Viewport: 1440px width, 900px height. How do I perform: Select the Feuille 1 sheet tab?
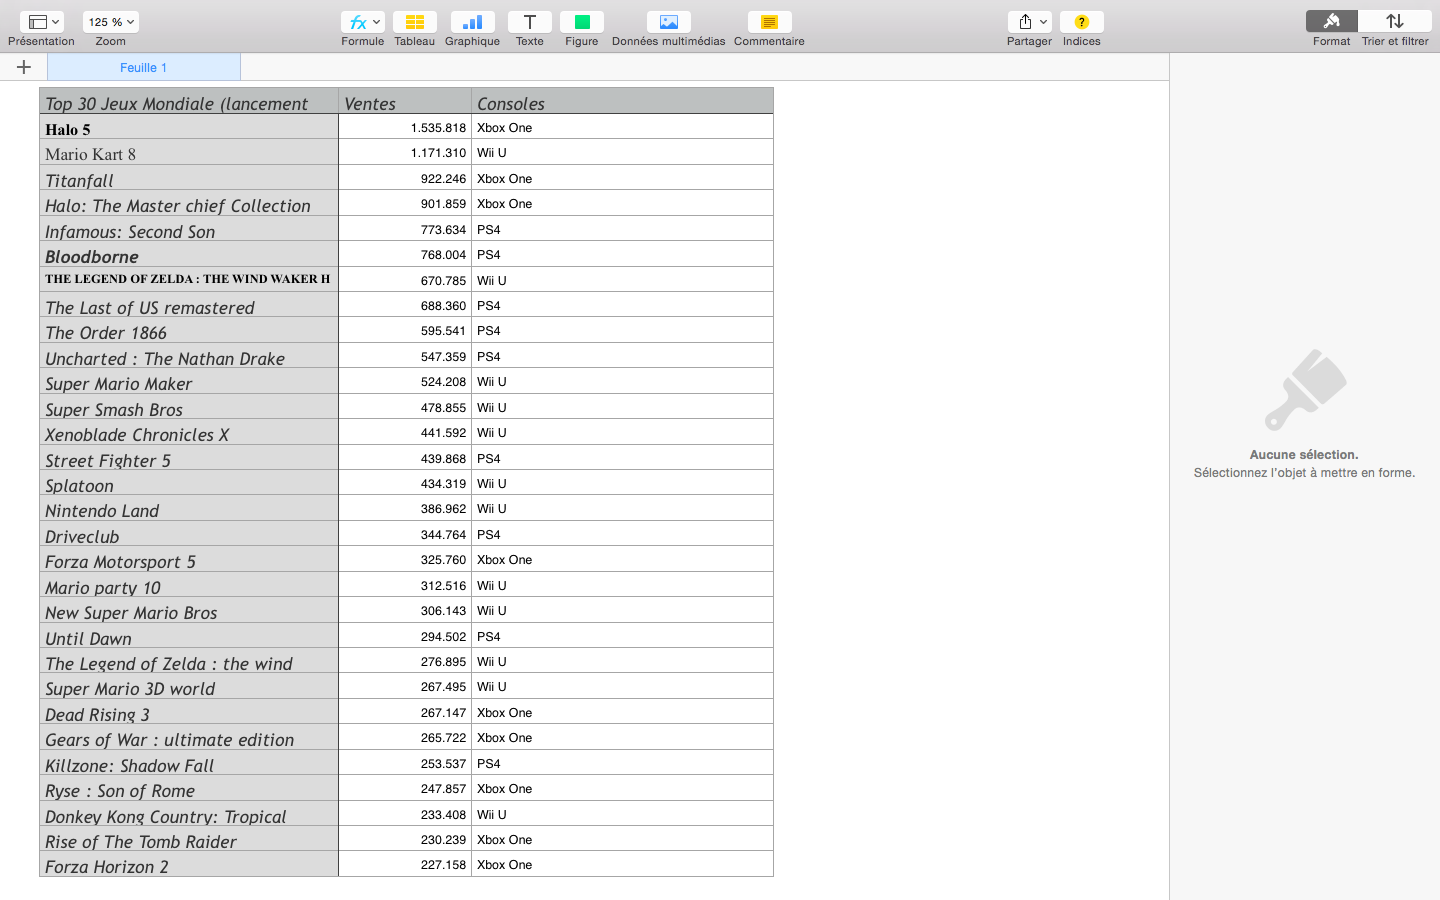(x=143, y=67)
